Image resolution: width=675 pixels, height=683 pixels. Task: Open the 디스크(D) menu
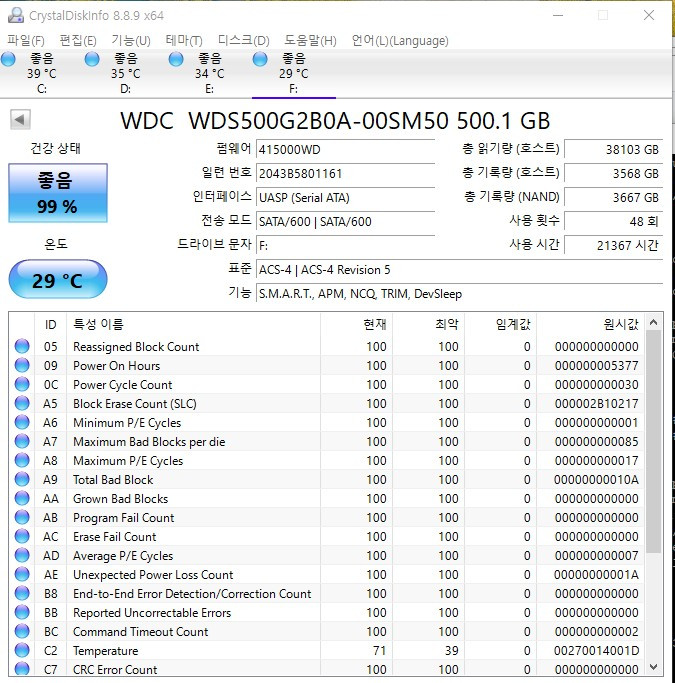tap(243, 41)
